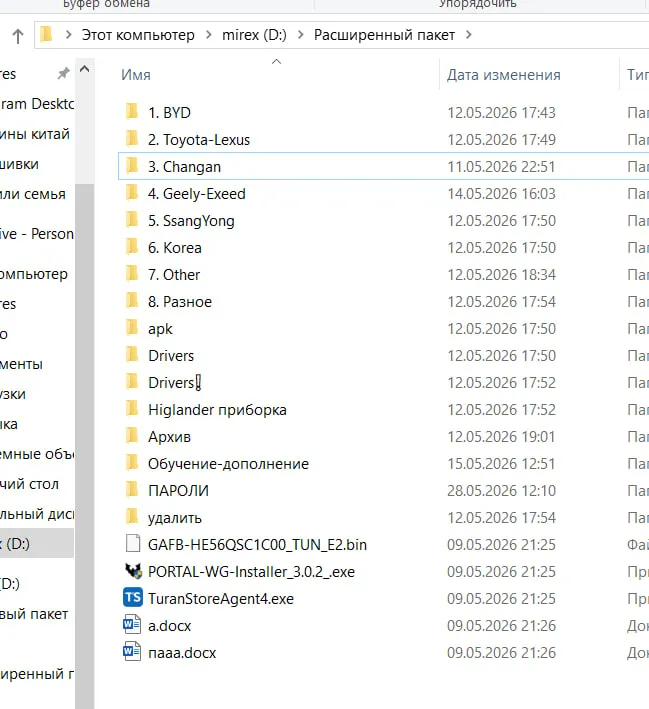
Task: Click the navigation pane scroll up arrow
Action: tap(85, 69)
